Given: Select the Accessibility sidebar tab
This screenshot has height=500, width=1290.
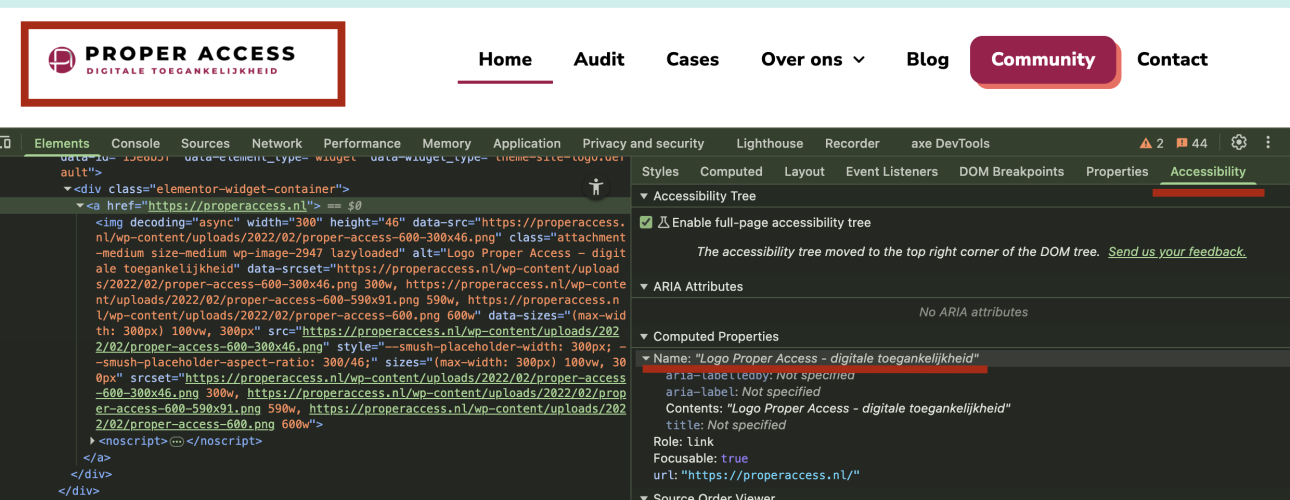Looking at the screenshot, I should point(1208,171).
